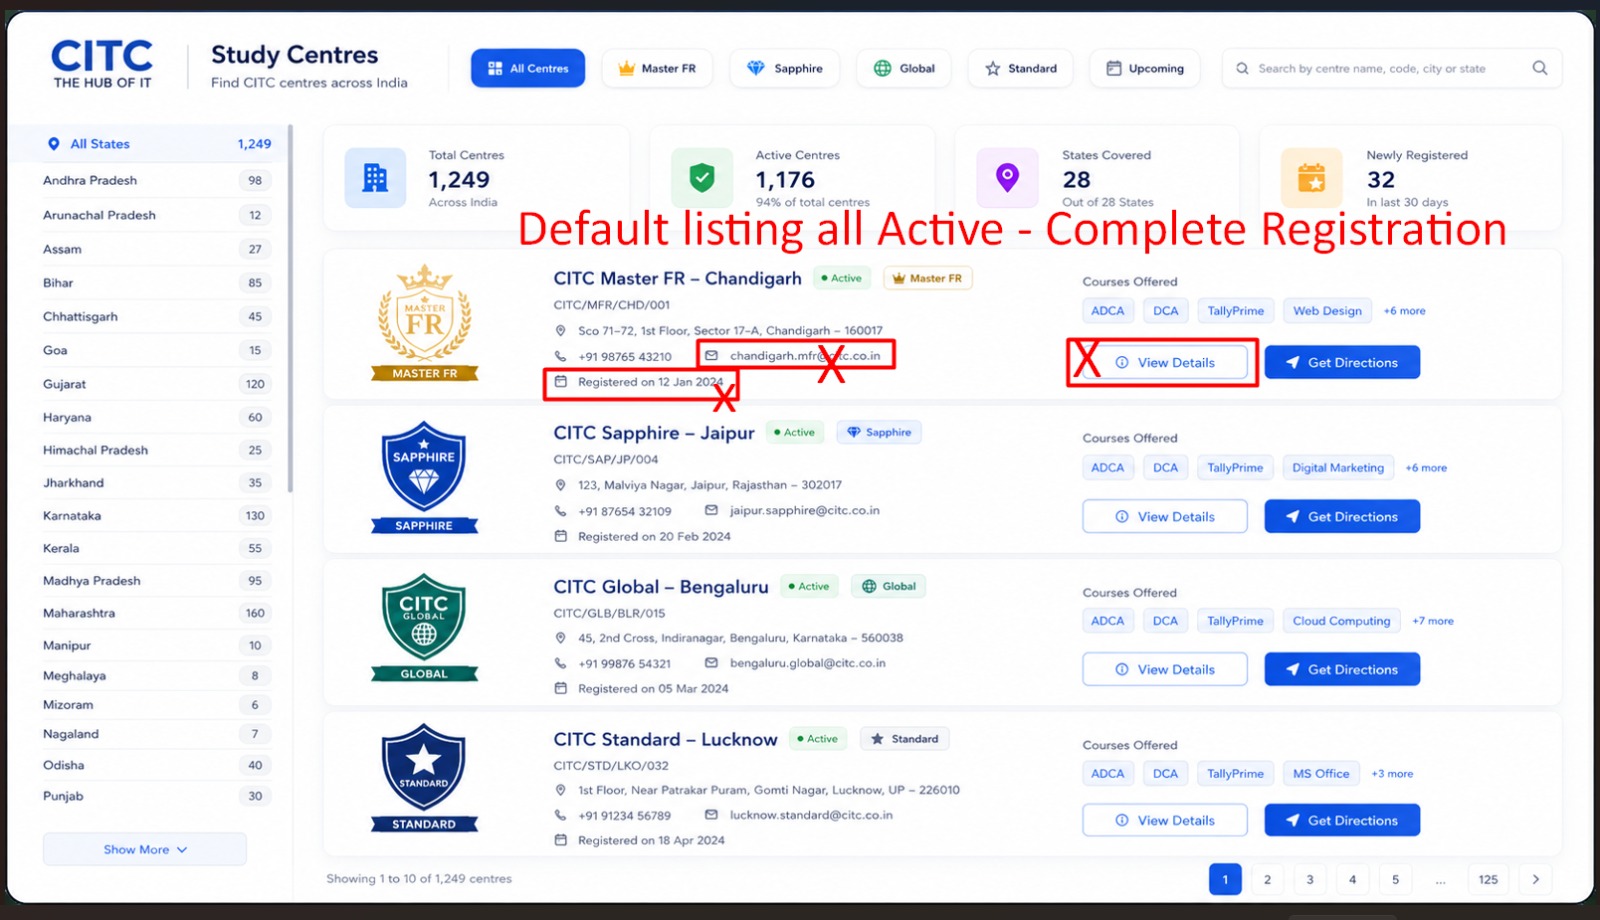Click the Master FR gold crest logo
This screenshot has width=1600, height=920.
(425, 323)
